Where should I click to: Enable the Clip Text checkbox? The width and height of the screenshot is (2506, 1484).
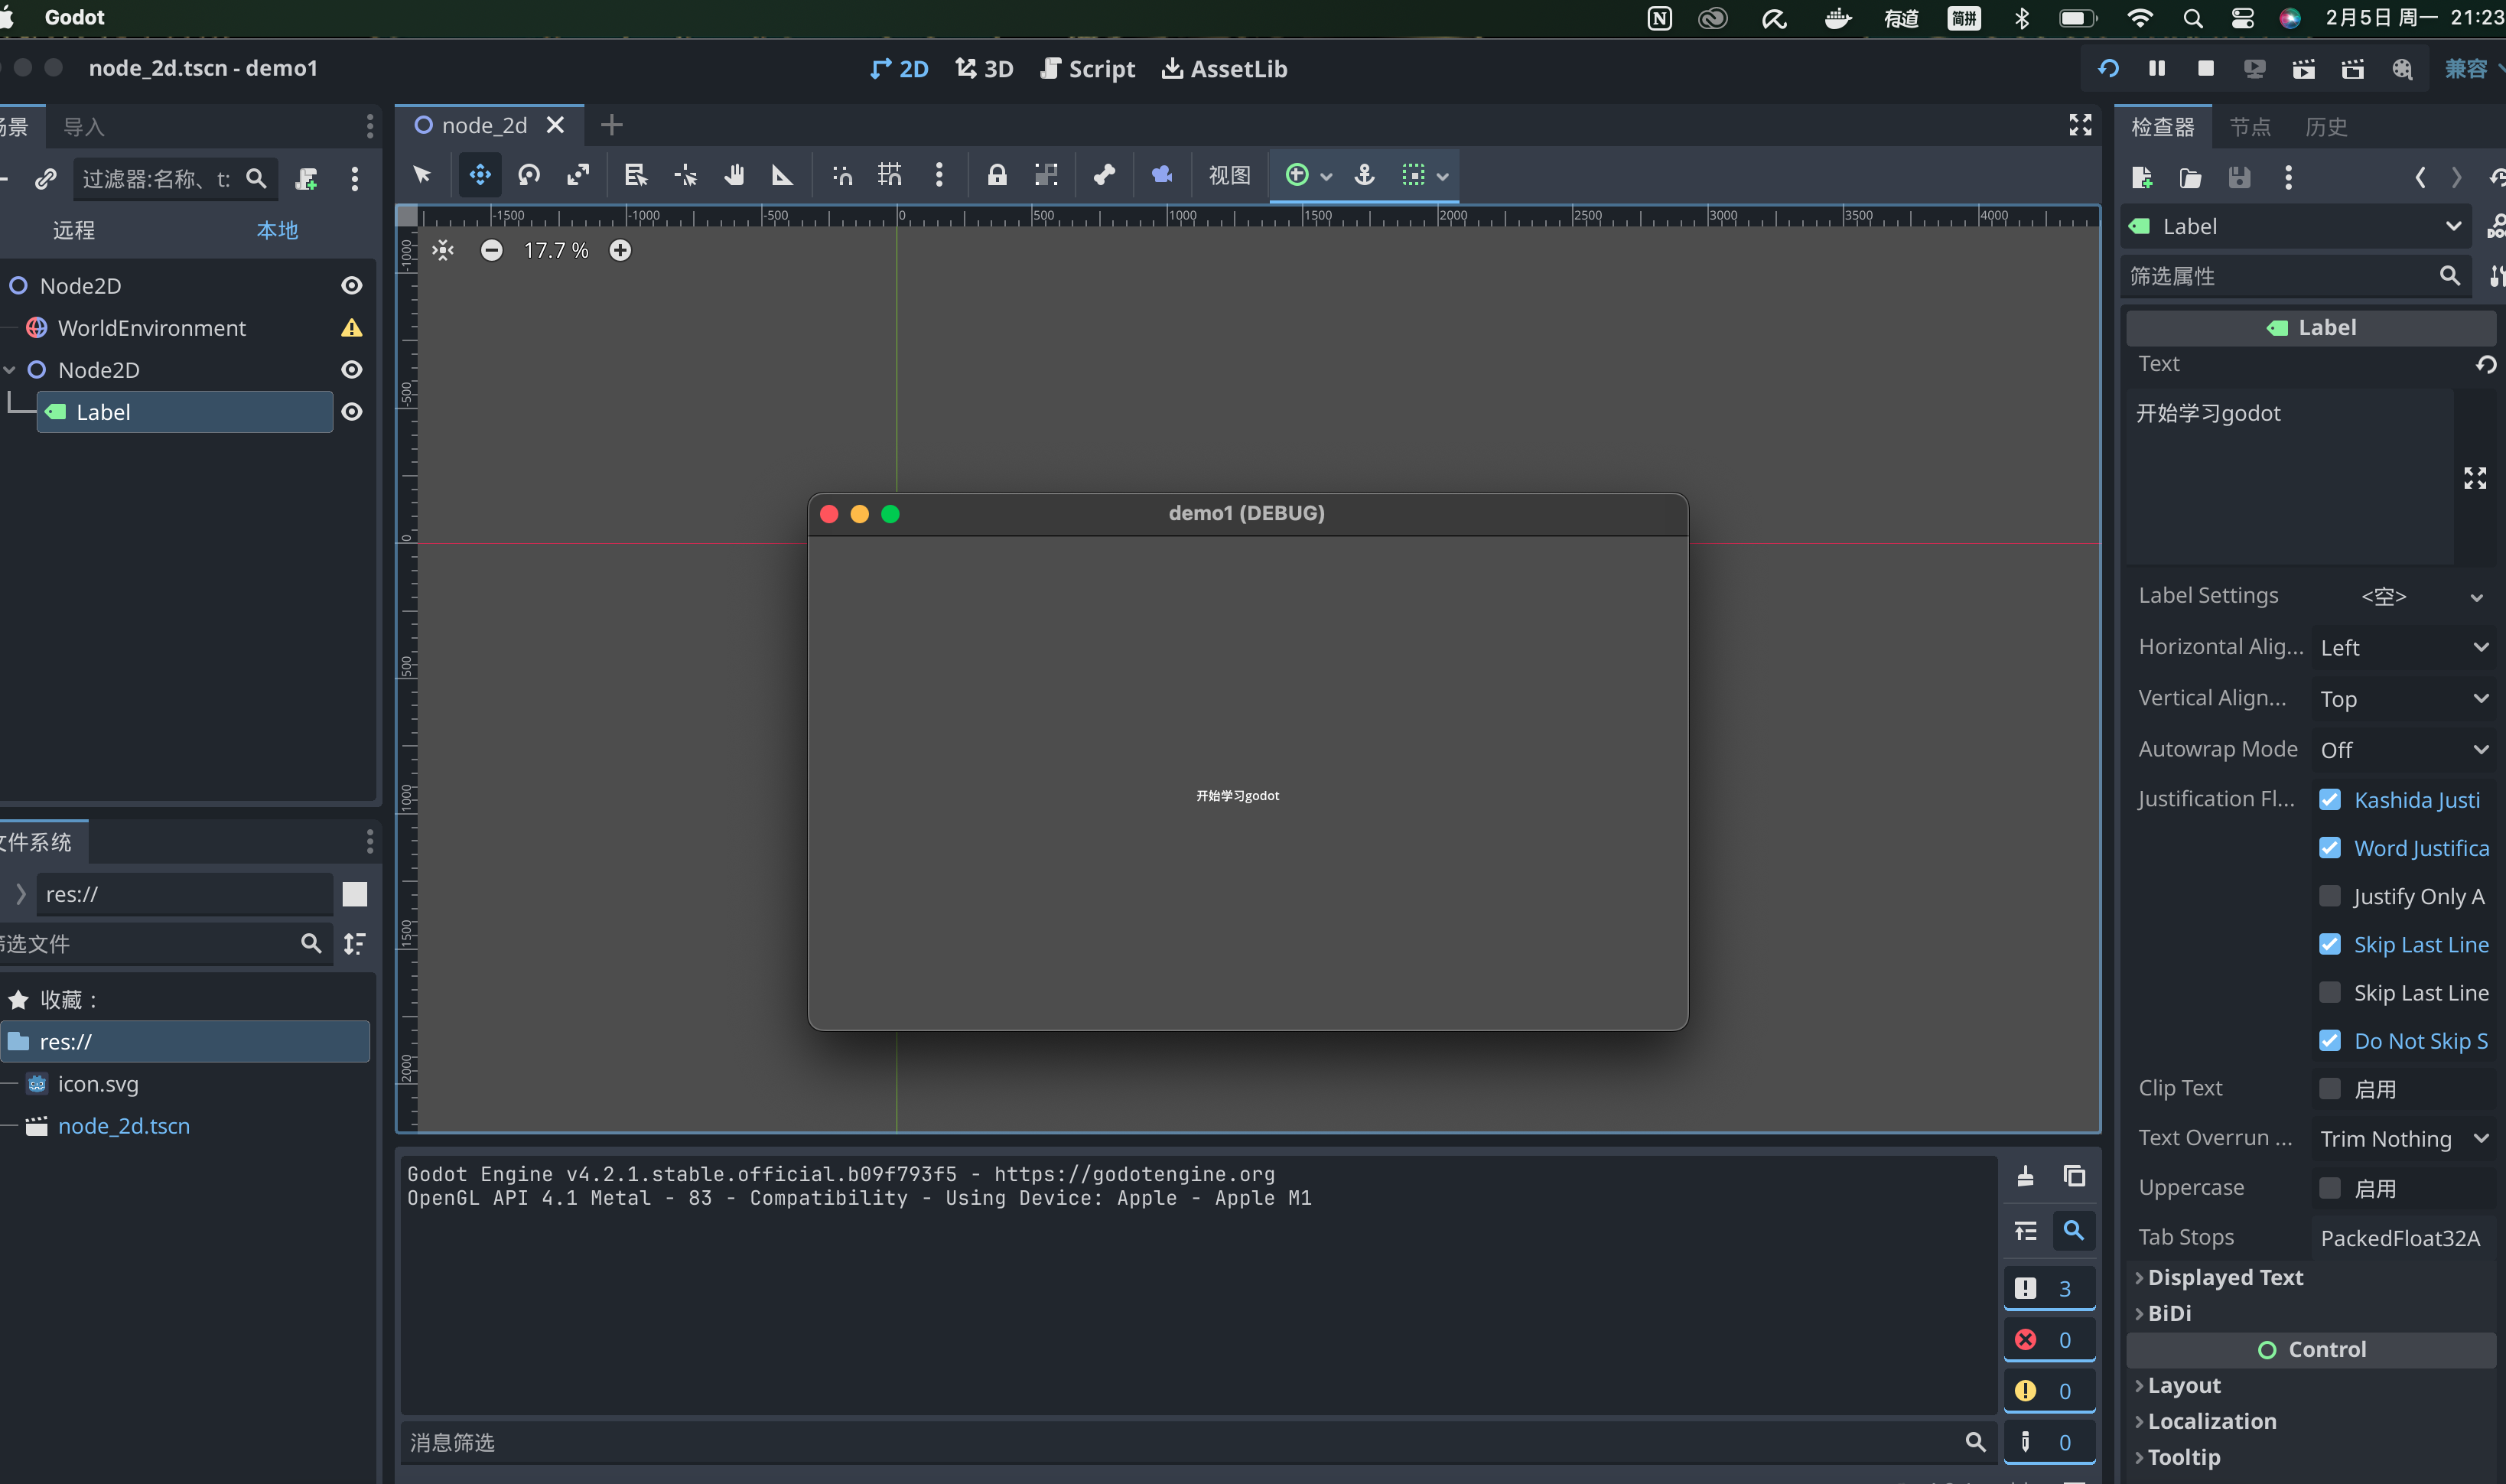click(x=2329, y=1088)
